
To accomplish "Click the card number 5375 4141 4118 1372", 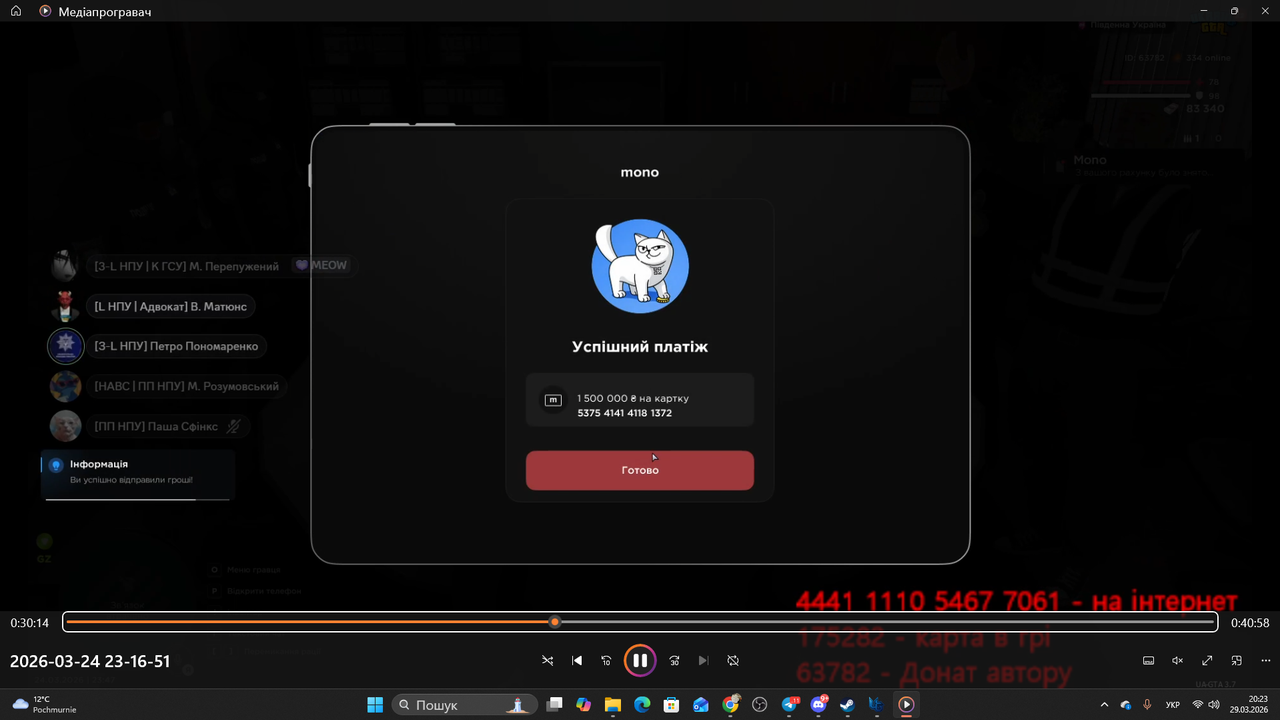I will 625,413.
